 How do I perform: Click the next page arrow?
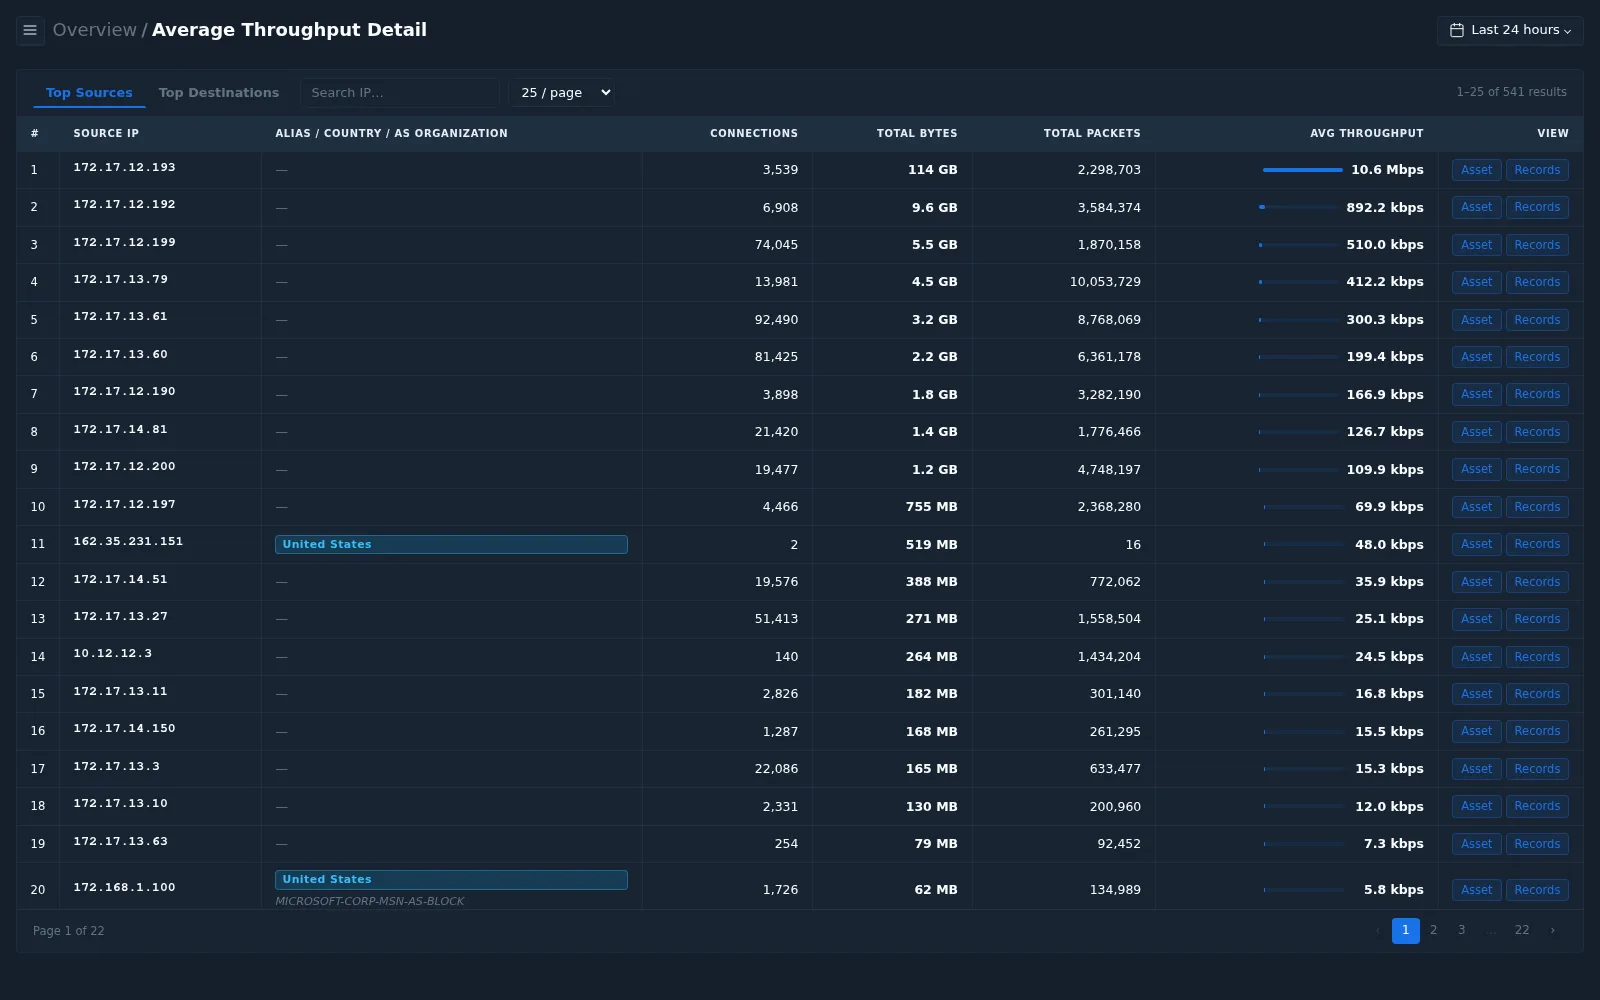pos(1552,930)
